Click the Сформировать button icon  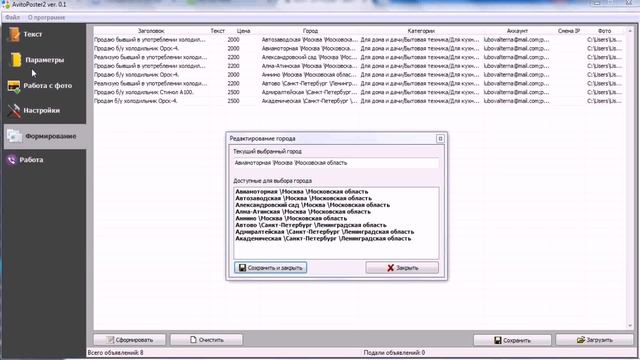(110, 340)
